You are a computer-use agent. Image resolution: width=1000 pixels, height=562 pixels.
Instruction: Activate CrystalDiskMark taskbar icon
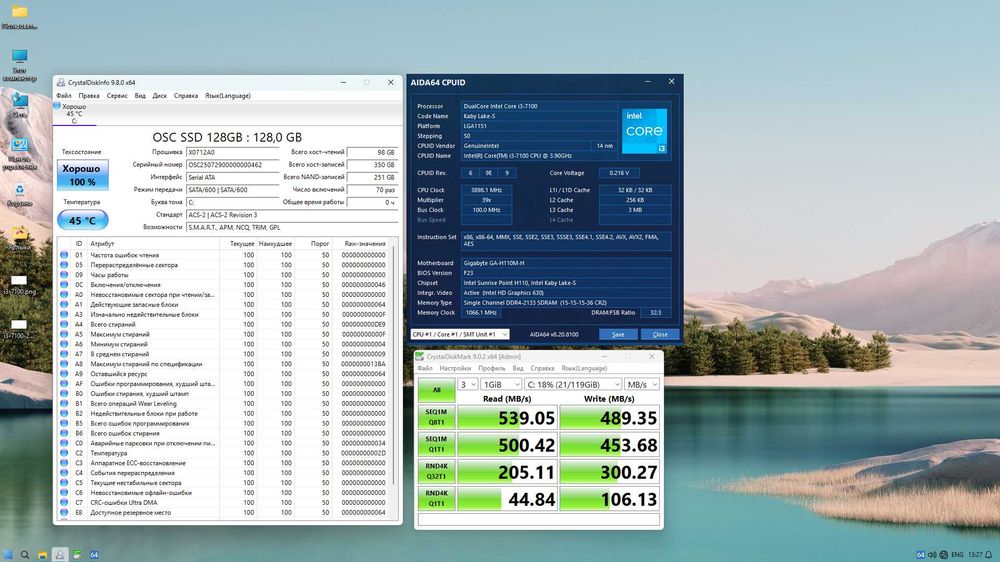77,554
